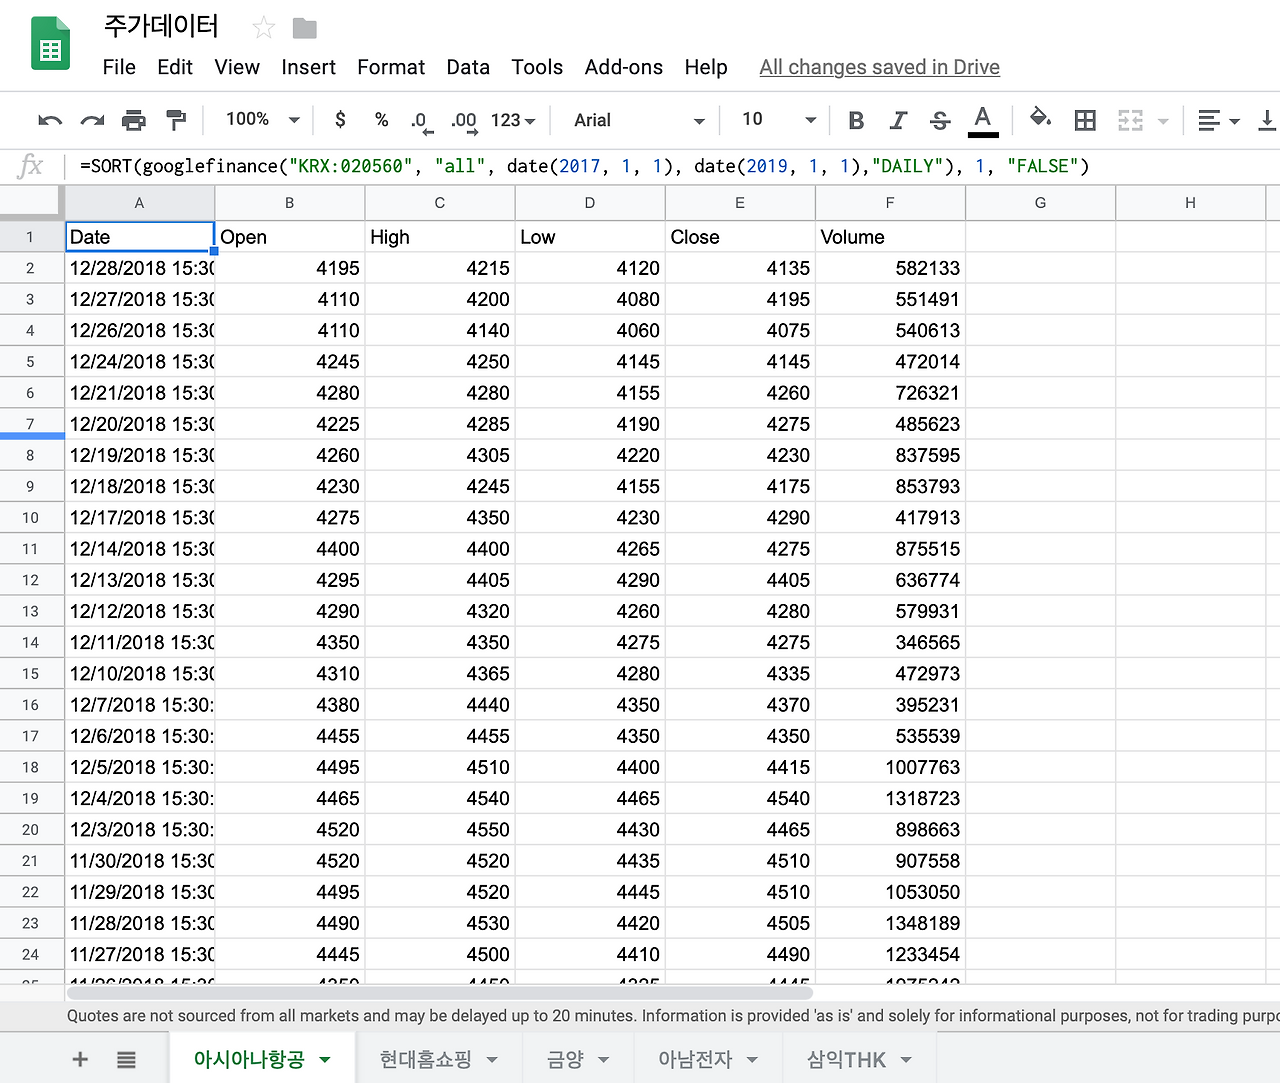Select row 10 header

(x=31, y=518)
